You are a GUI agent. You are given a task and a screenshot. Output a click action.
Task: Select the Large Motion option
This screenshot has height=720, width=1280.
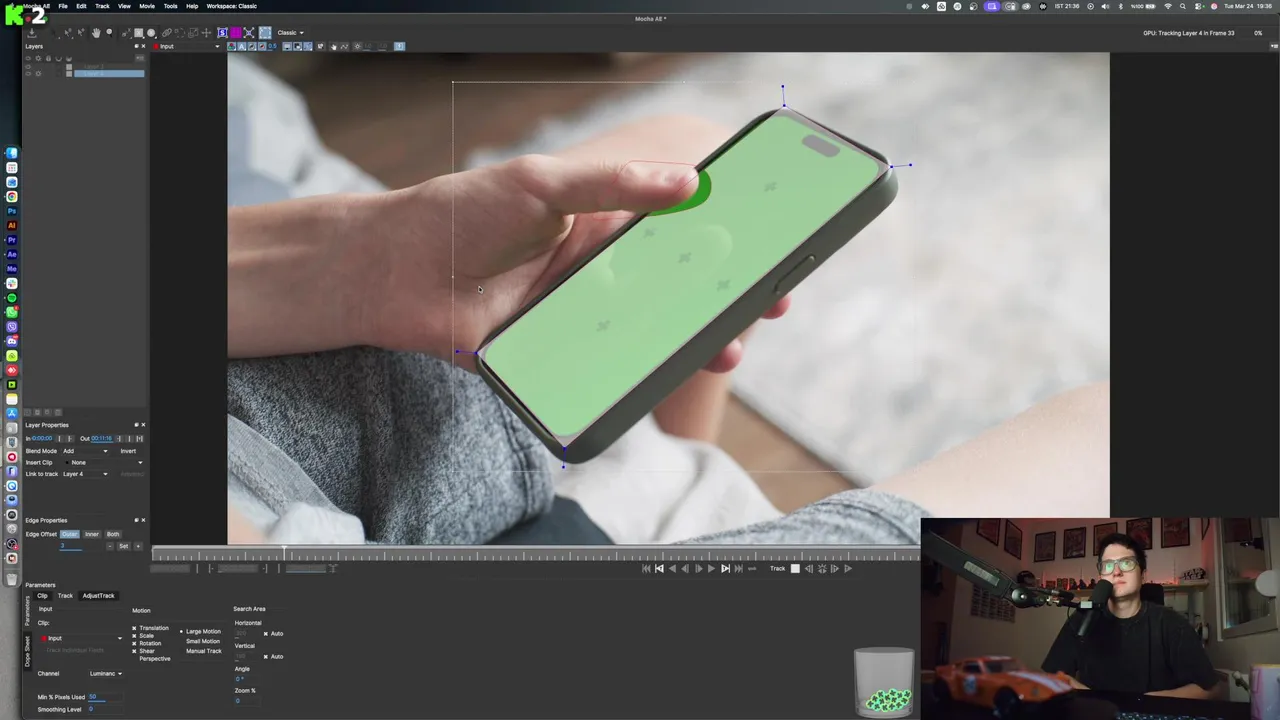(203, 631)
